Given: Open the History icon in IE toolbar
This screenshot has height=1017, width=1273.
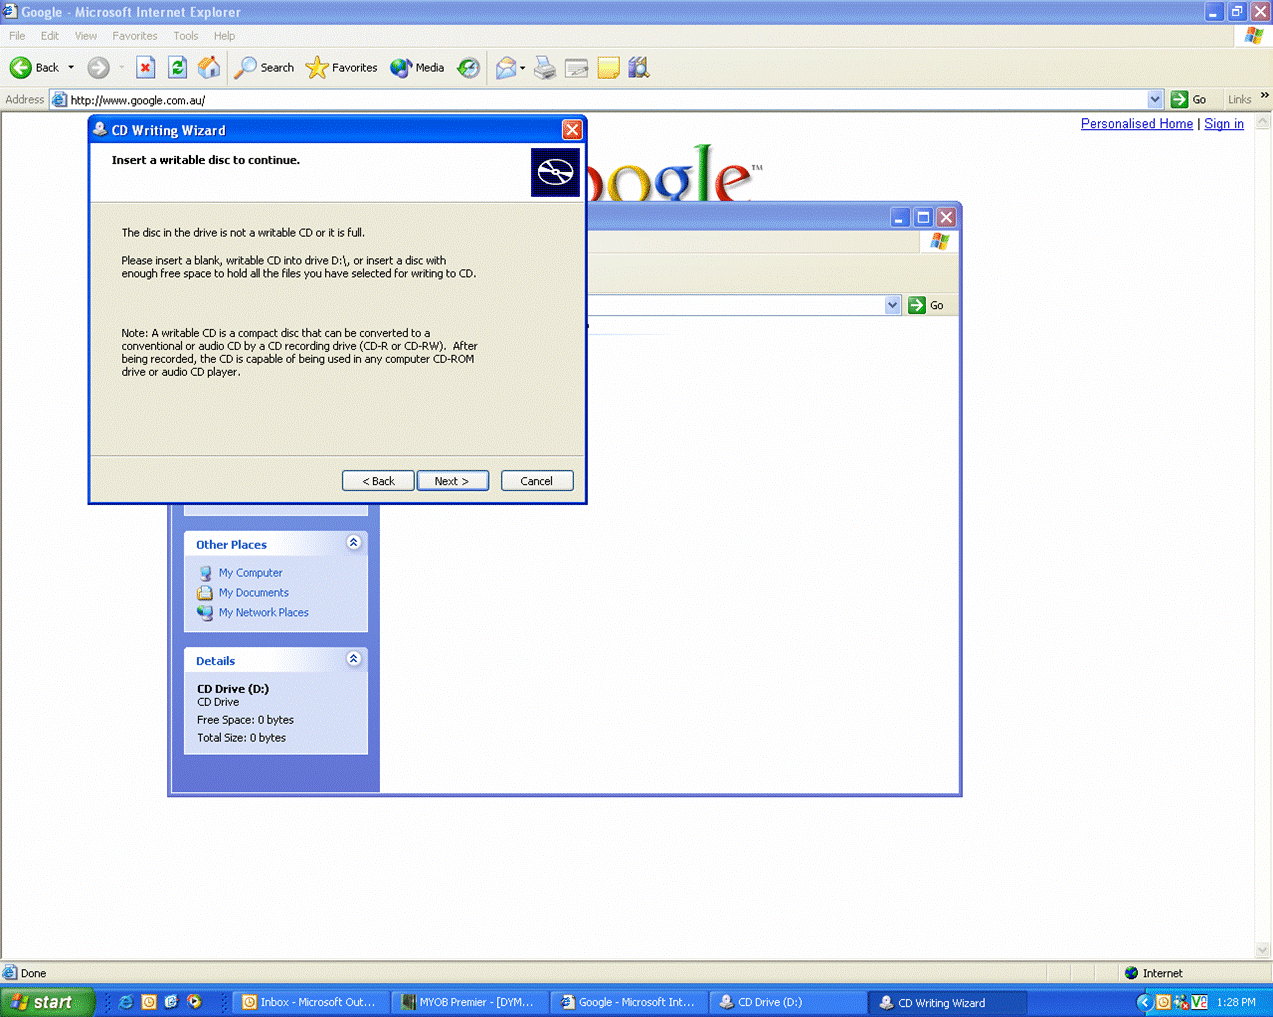Looking at the screenshot, I should 468,68.
